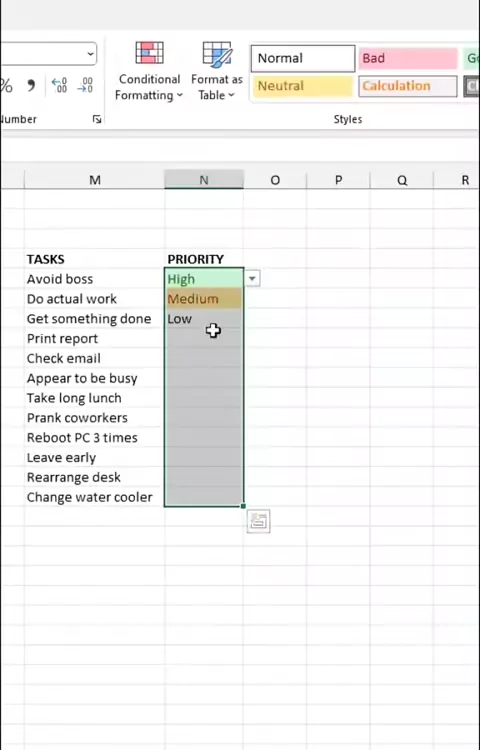Open the Conditional Formatting menu
Viewport: 480px width, 750px height.
(x=149, y=71)
